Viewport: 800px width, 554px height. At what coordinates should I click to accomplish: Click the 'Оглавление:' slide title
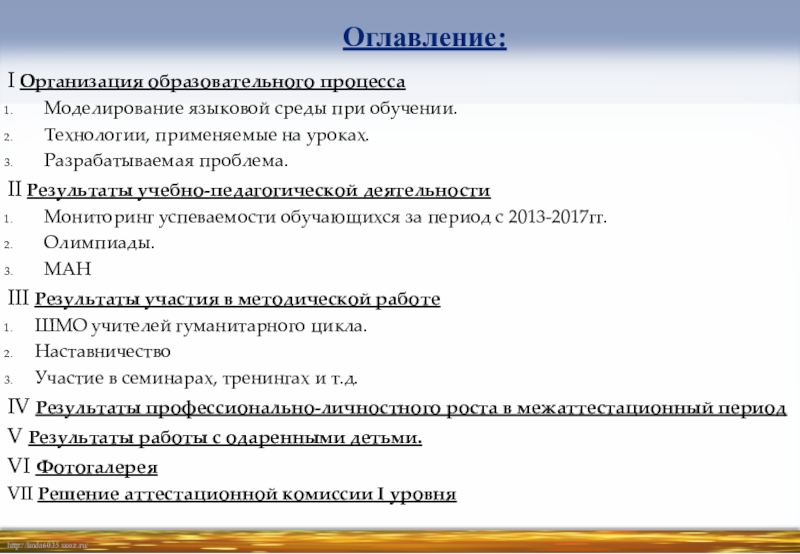[424, 39]
